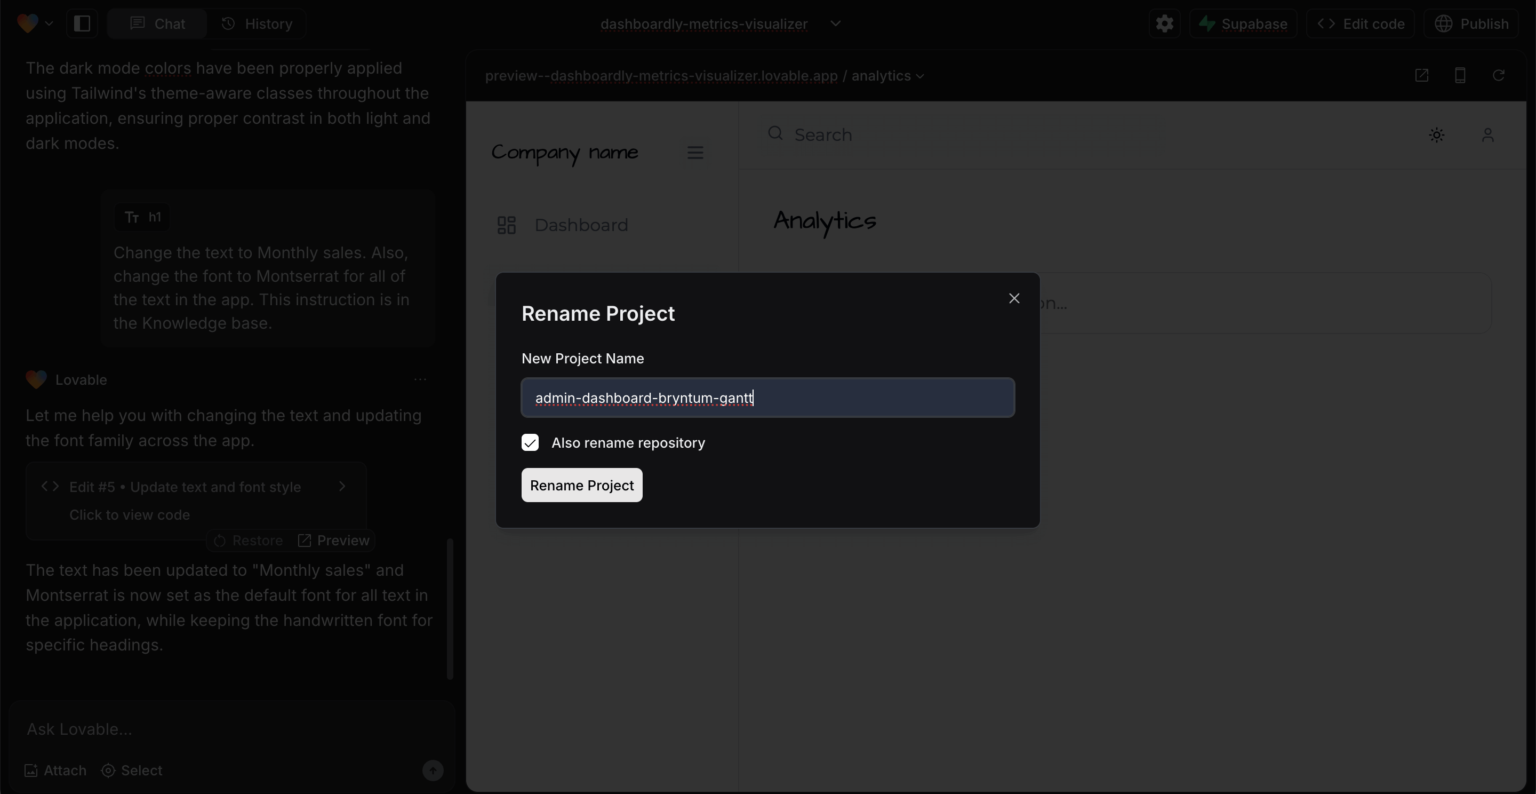Refresh the preview with the reload icon
1536x794 pixels.
point(1498,75)
